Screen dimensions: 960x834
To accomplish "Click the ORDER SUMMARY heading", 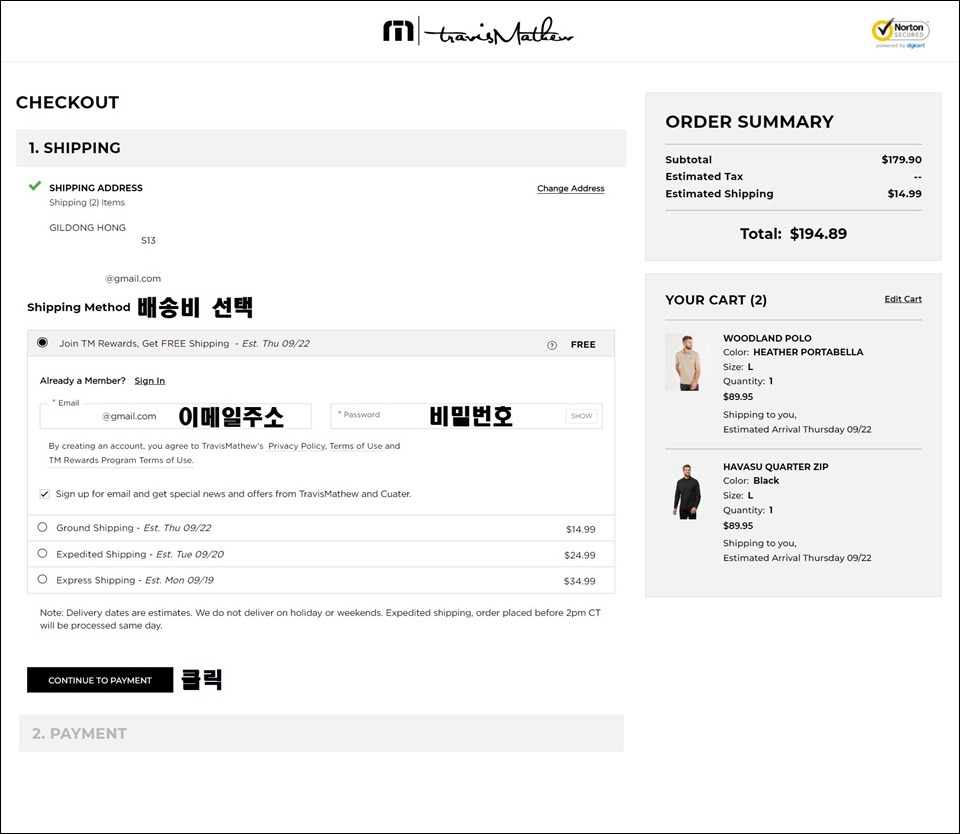I will (x=749, y=122).
